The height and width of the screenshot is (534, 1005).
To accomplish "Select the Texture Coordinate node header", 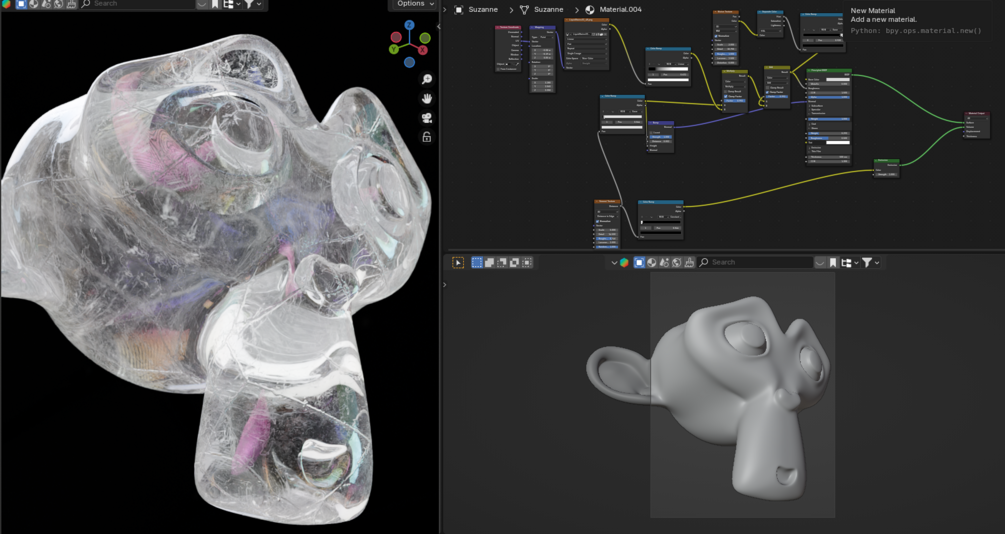I will point(508,28).
